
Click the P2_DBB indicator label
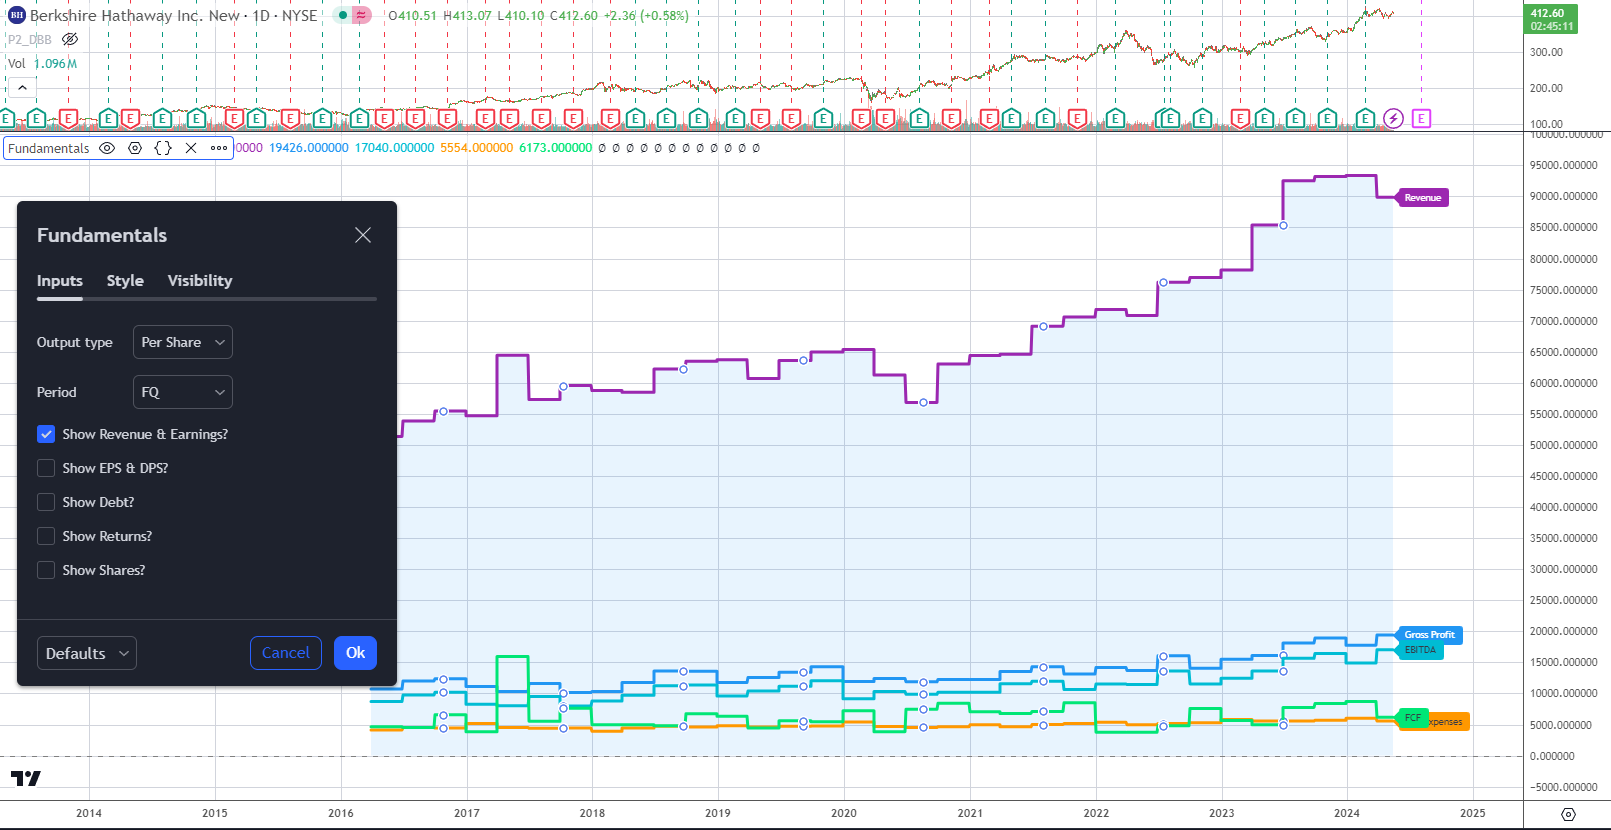(x=30, y=39)
